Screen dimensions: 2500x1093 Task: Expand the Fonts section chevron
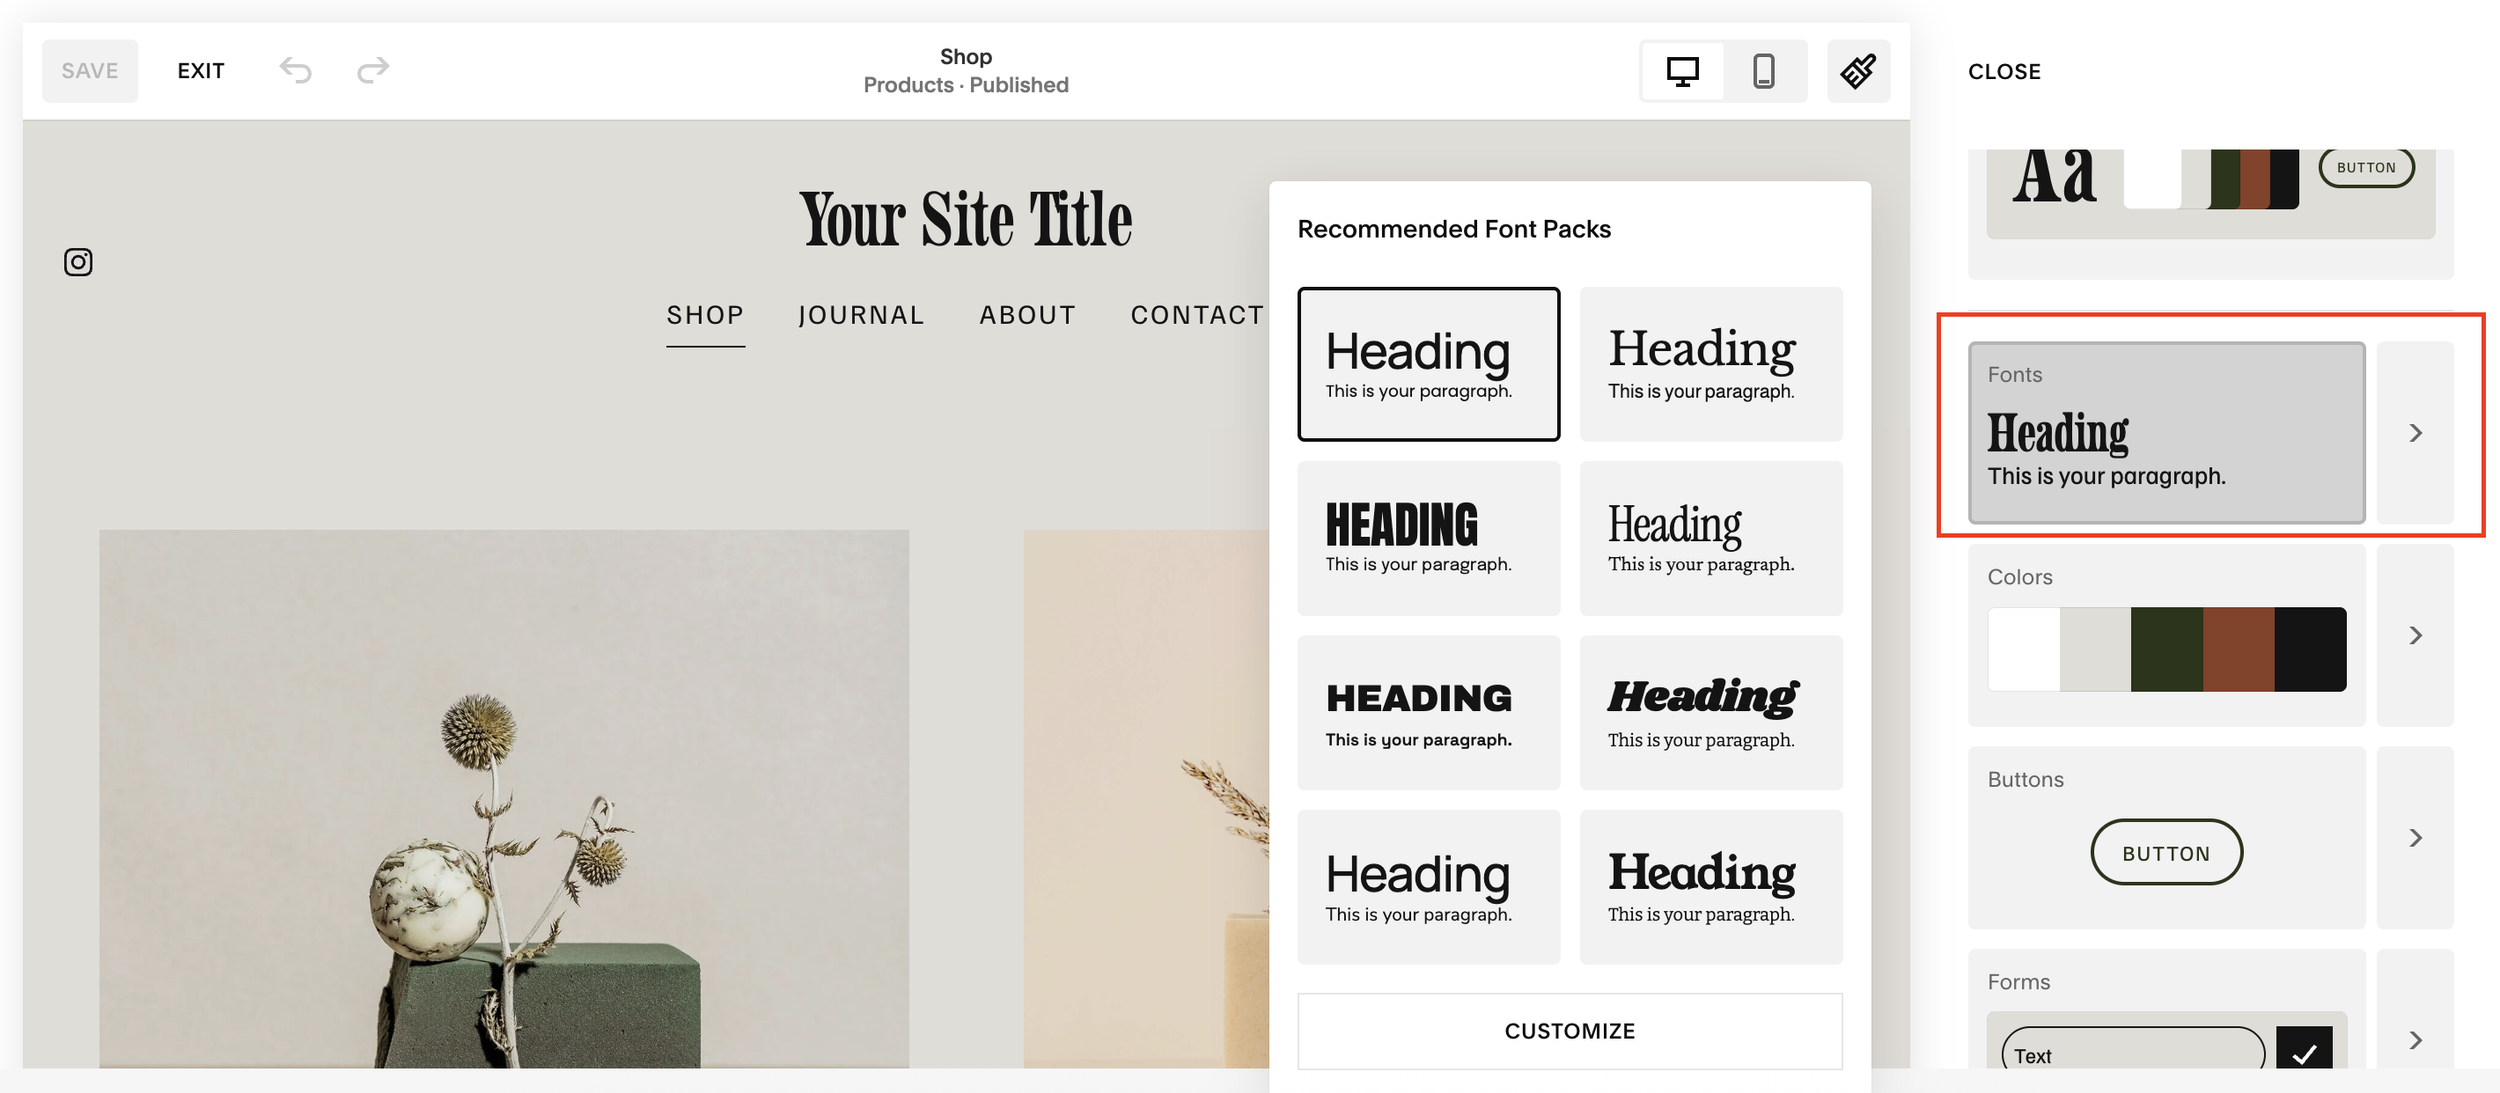point(2415,433)
